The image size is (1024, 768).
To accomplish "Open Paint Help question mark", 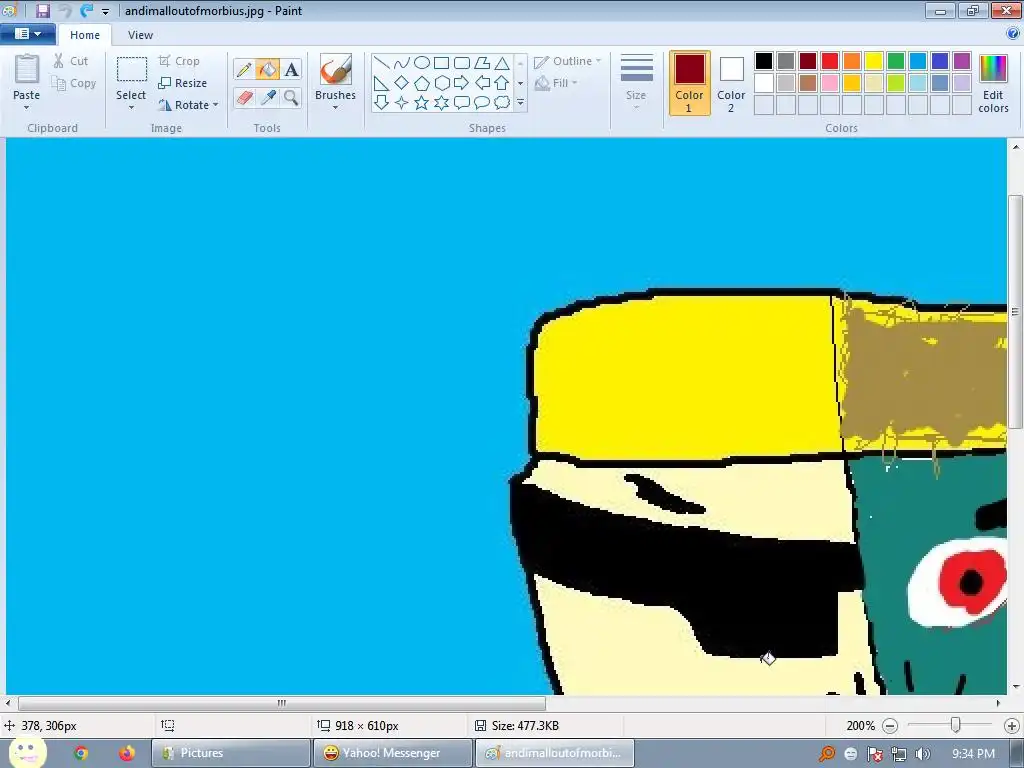I will click(1013, 34).
